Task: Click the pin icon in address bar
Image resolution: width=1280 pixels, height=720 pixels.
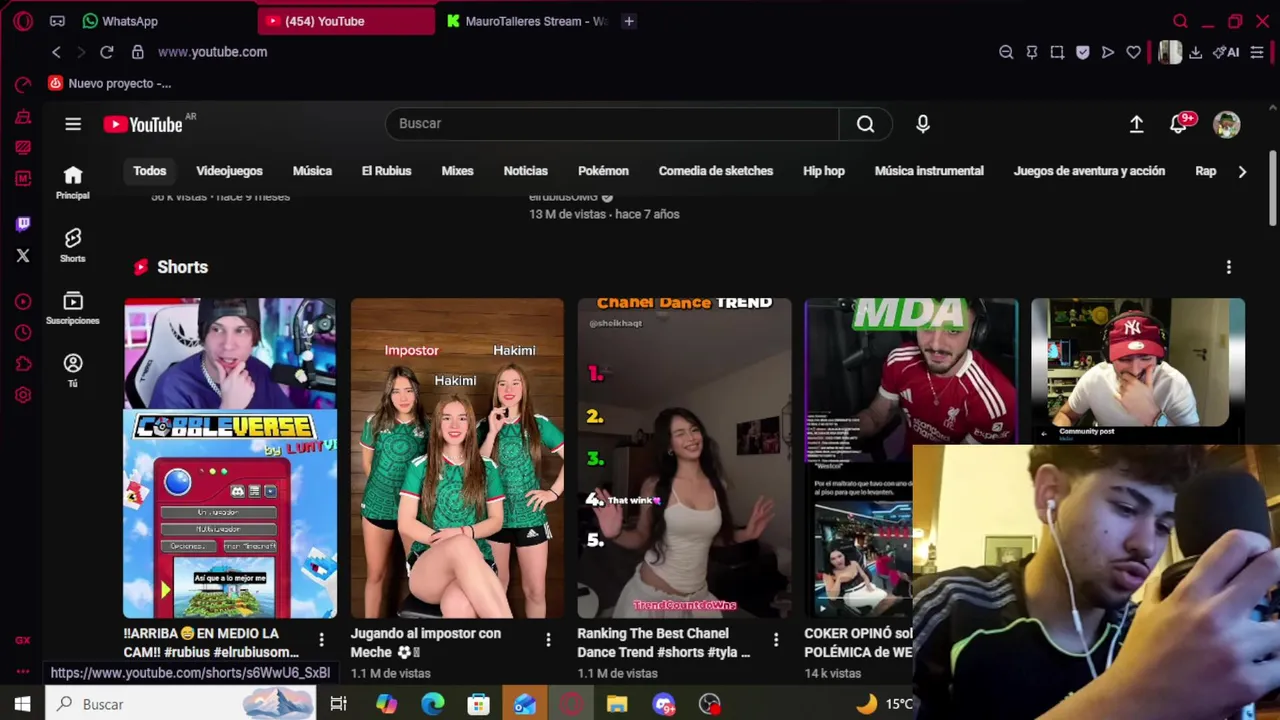Action: [x=1032, y=52]
